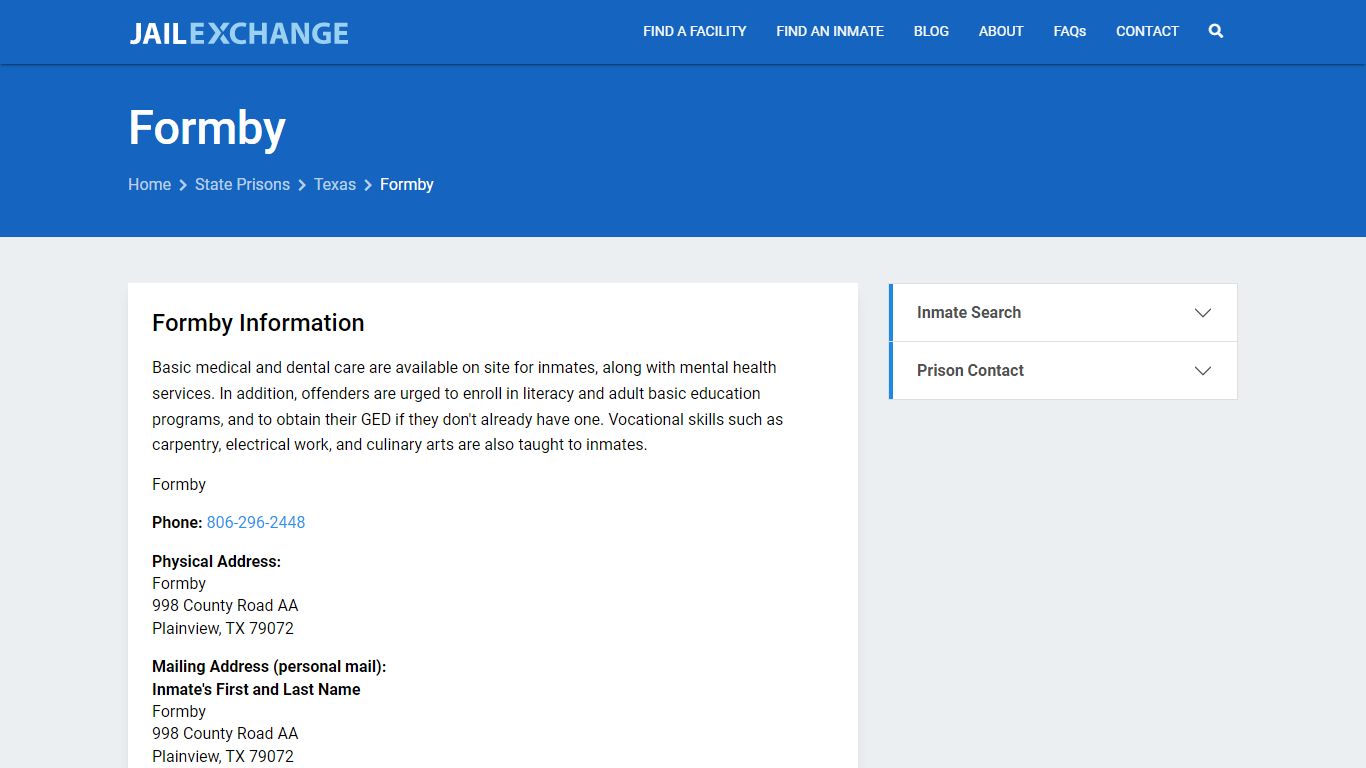Select the Physical Address label
The image size is (1366, 768).
pos(216,561)
